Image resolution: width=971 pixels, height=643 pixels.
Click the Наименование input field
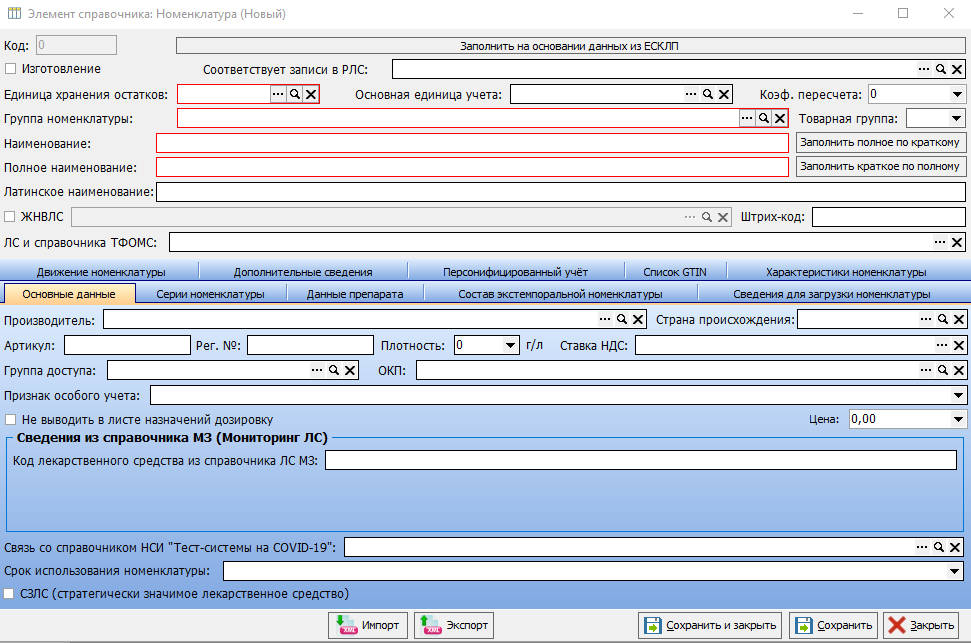472,143
